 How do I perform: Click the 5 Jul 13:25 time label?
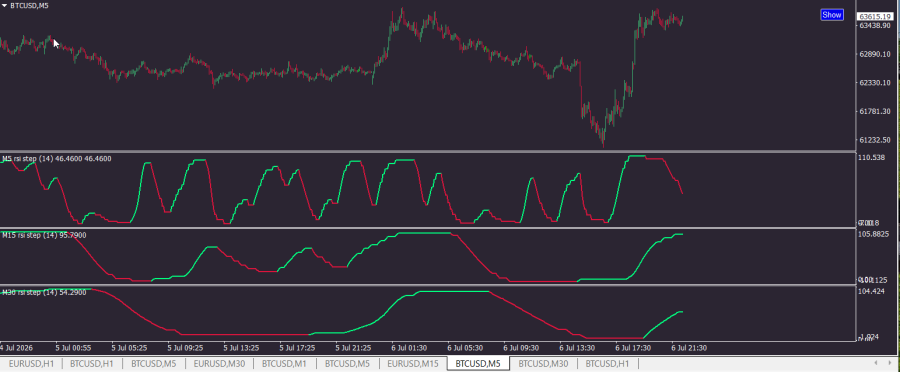click(x=242, y=348)
